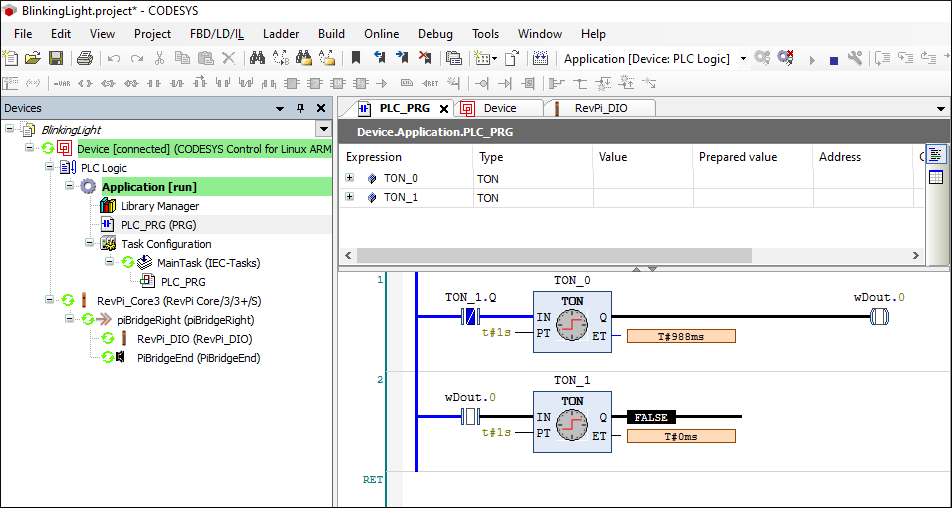
Task: Click the Insert Set Coil ladder icon
Action: 108,83
